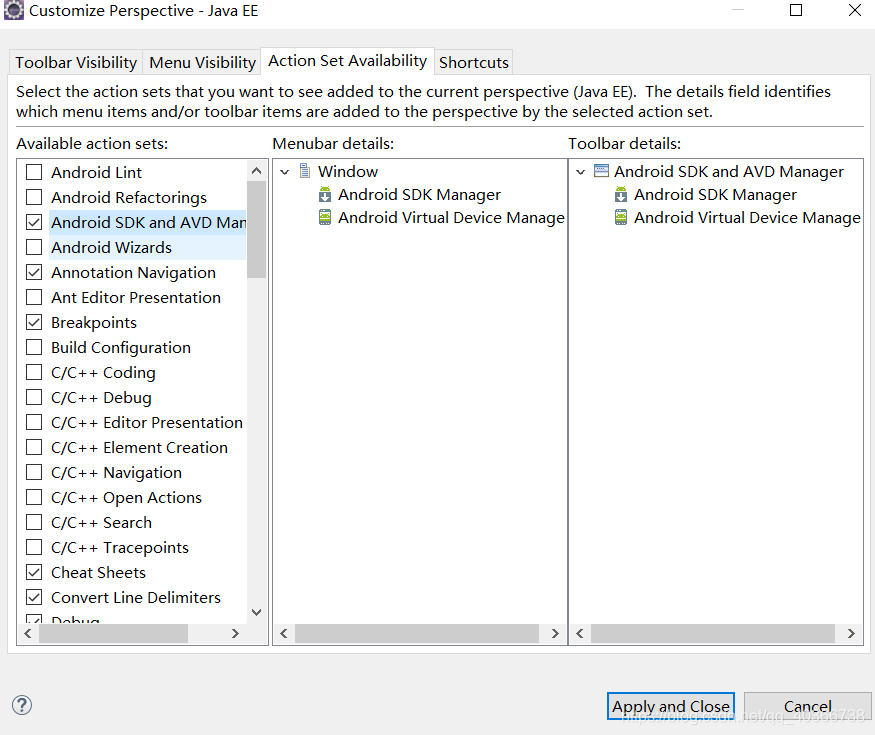Enable the C/C++ Editor Presentation checkbox
875x735 pixels.
pyautogui.click(x=34, y=422)
